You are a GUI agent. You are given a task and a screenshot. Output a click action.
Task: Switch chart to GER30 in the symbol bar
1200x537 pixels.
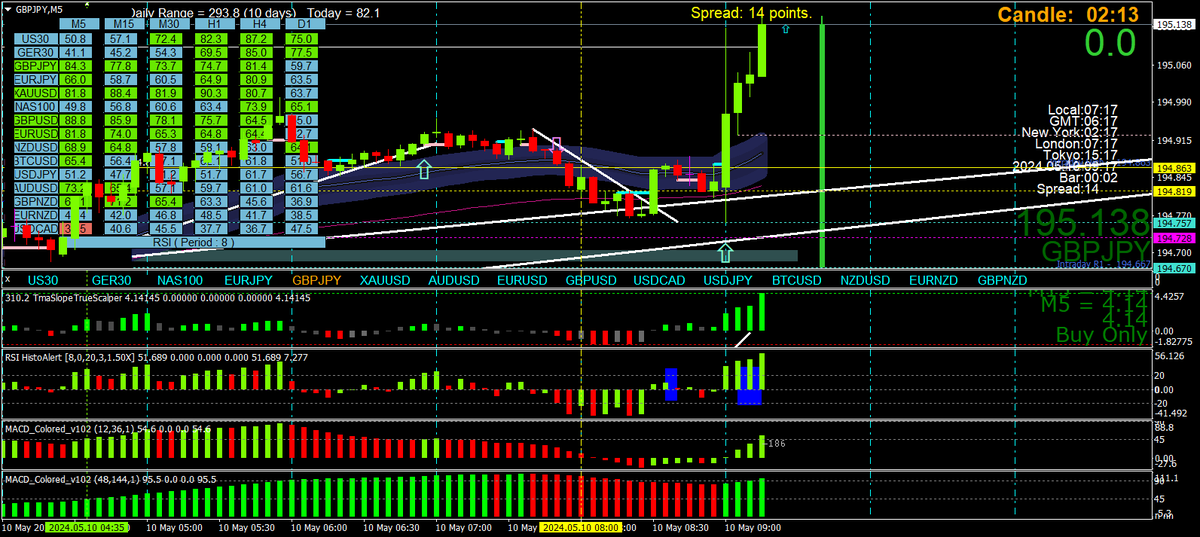pyautogui.click(x=110, y=281)
